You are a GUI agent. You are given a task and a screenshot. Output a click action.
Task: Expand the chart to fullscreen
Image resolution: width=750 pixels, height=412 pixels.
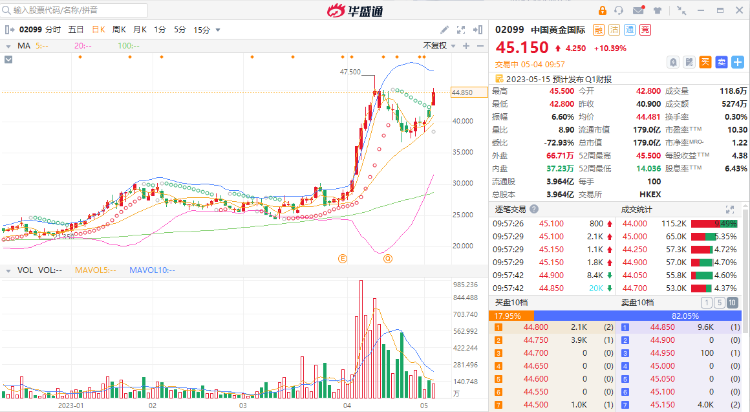461,30
